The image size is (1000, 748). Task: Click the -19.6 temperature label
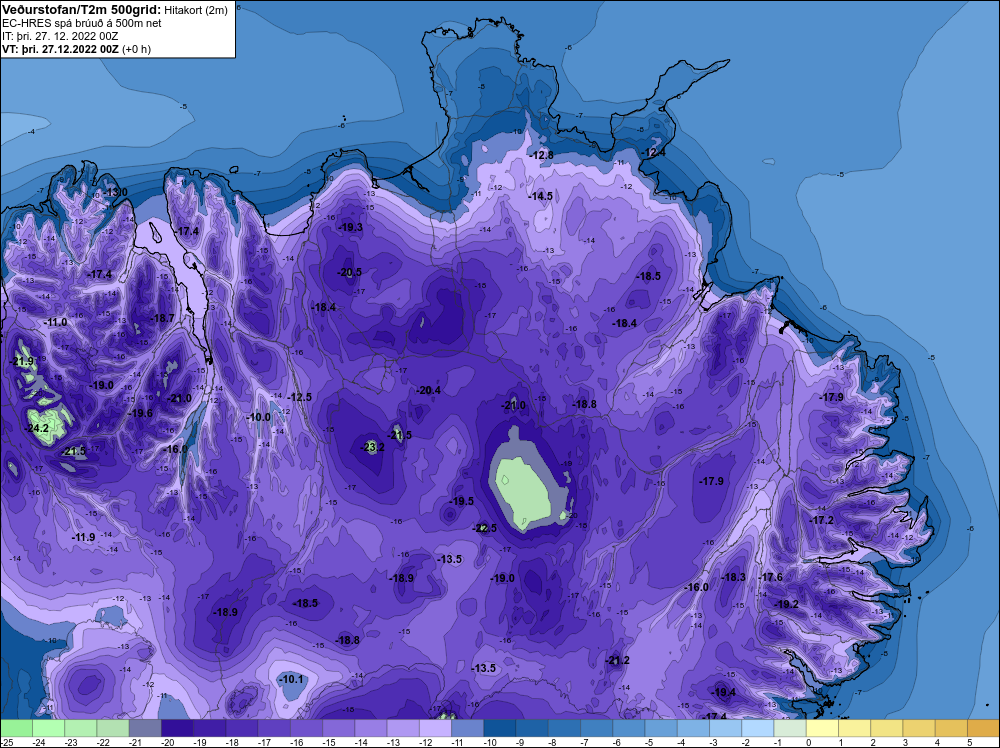pyautogui.click(x=140, y=413)
